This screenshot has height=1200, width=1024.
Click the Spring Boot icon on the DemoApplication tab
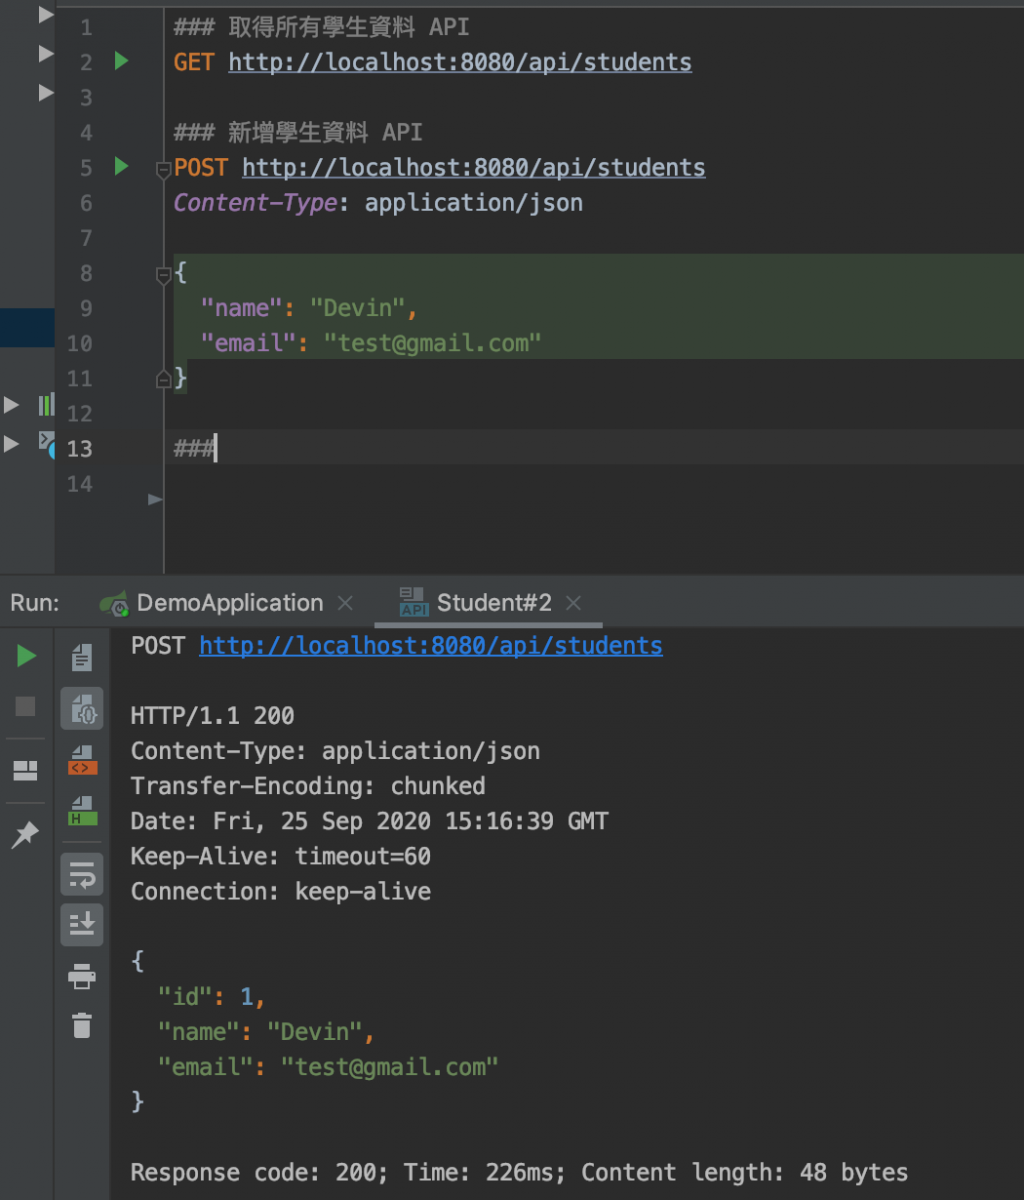point(115,603)
